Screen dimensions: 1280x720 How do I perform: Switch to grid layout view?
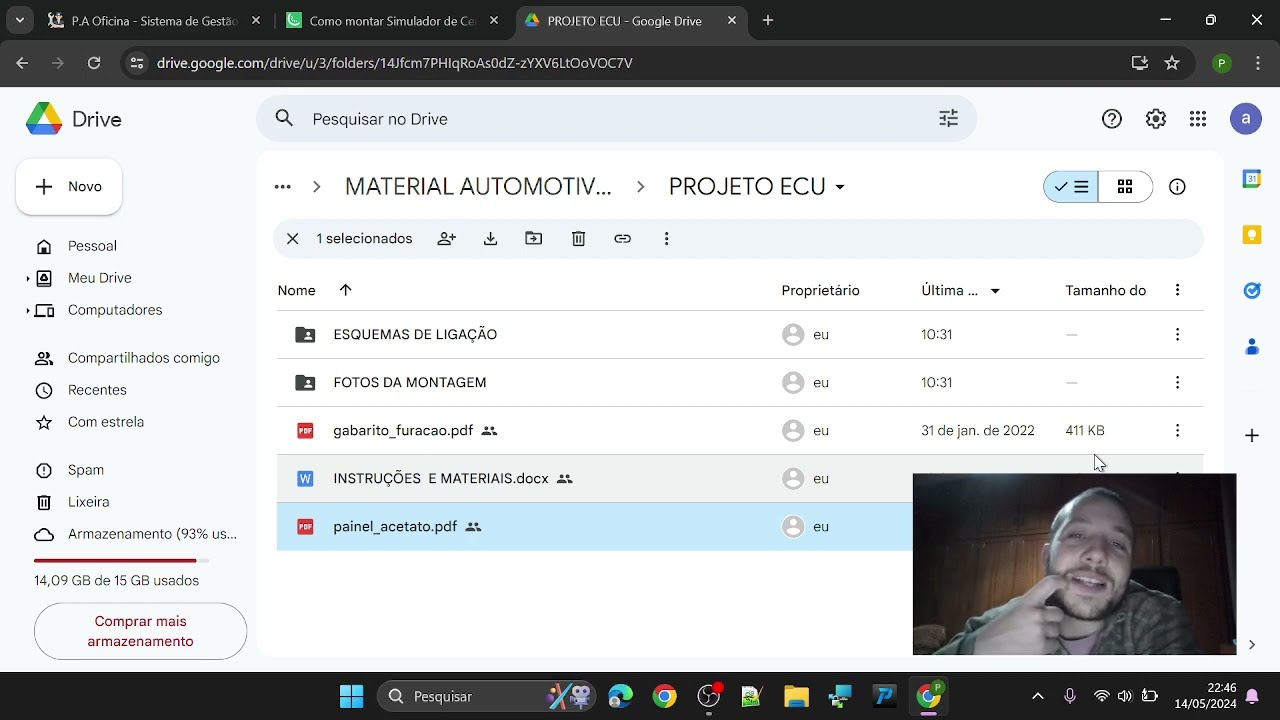[1125, 187]
